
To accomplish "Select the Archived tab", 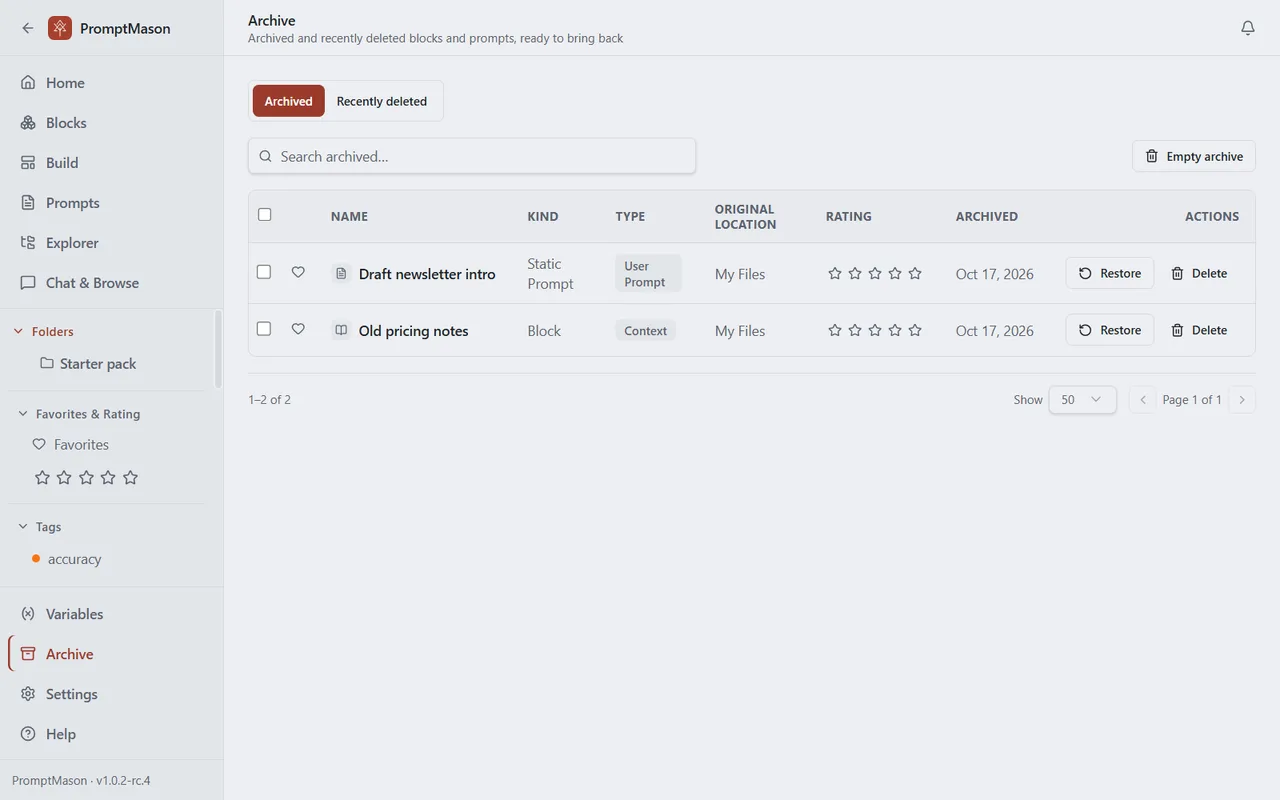I will pyautogui.click(x=289, y=101).
